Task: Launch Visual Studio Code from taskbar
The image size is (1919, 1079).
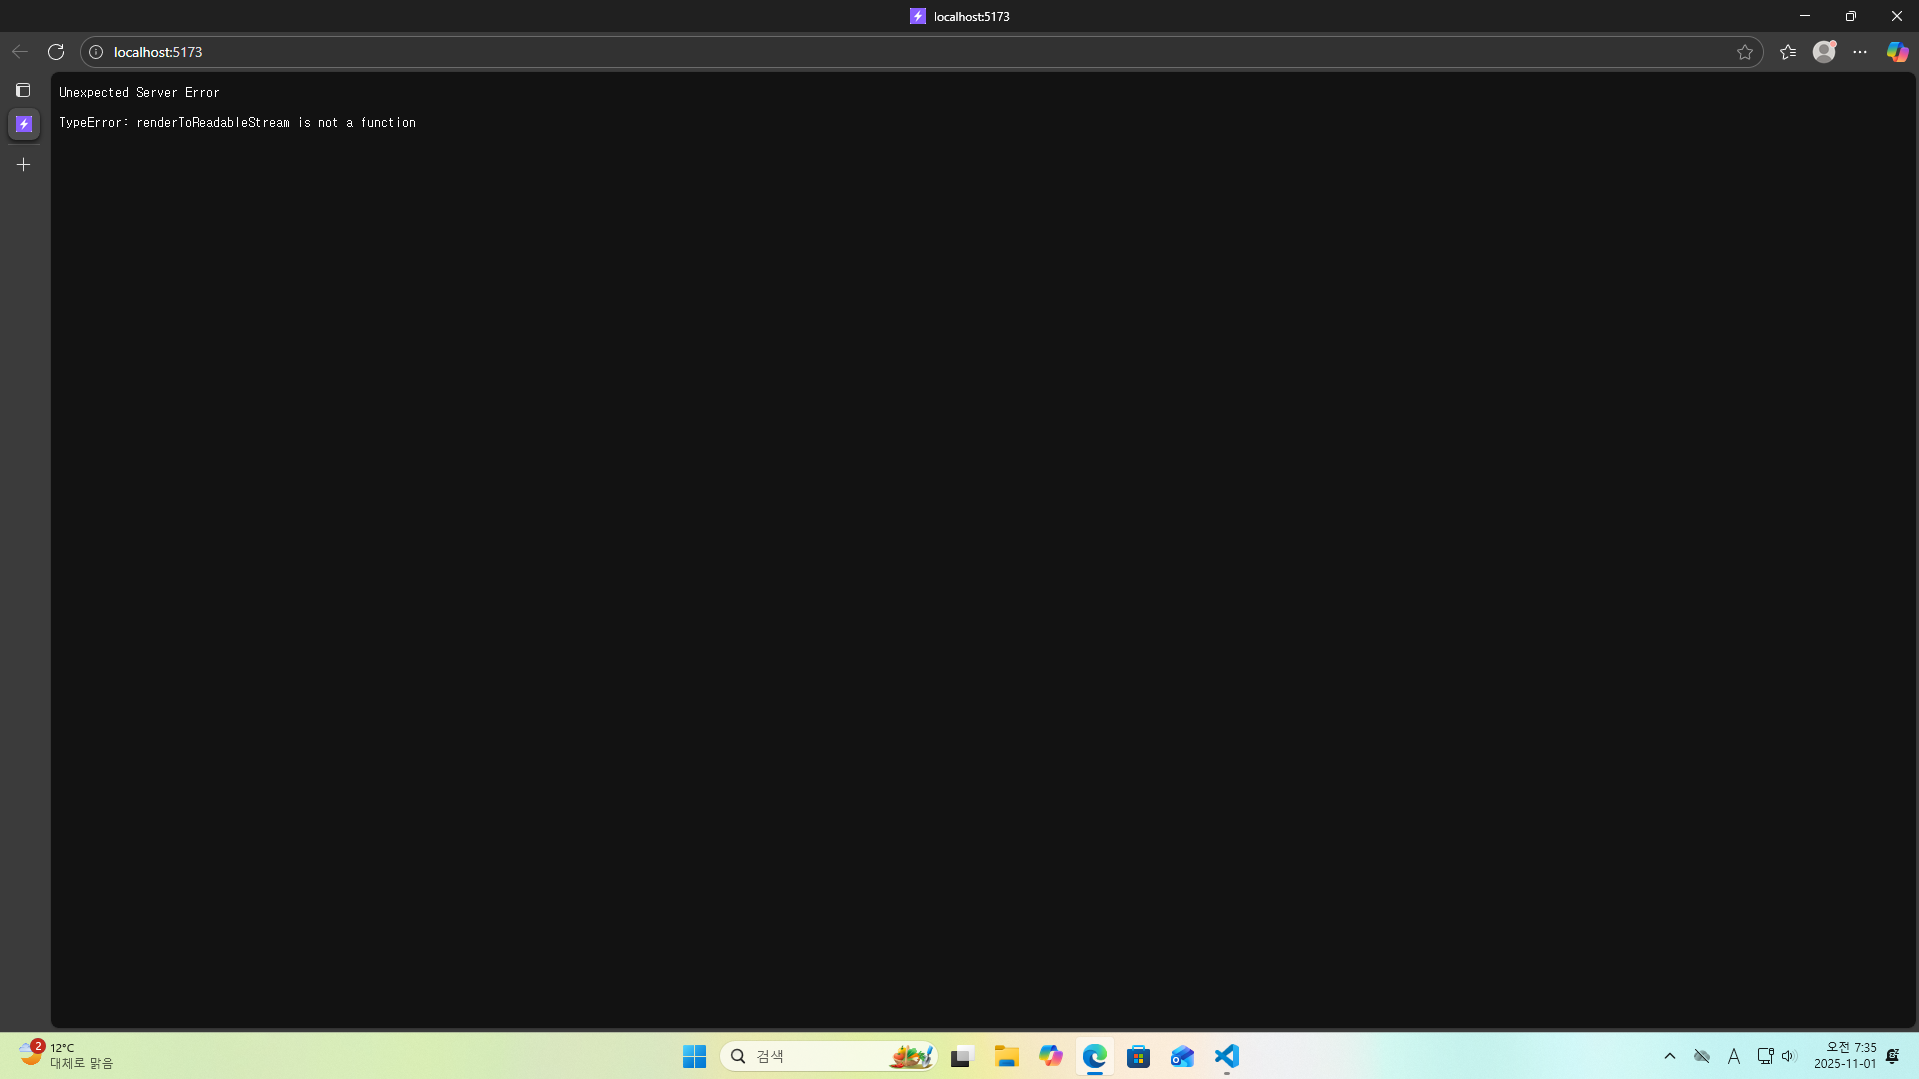Action: 1227,1056
